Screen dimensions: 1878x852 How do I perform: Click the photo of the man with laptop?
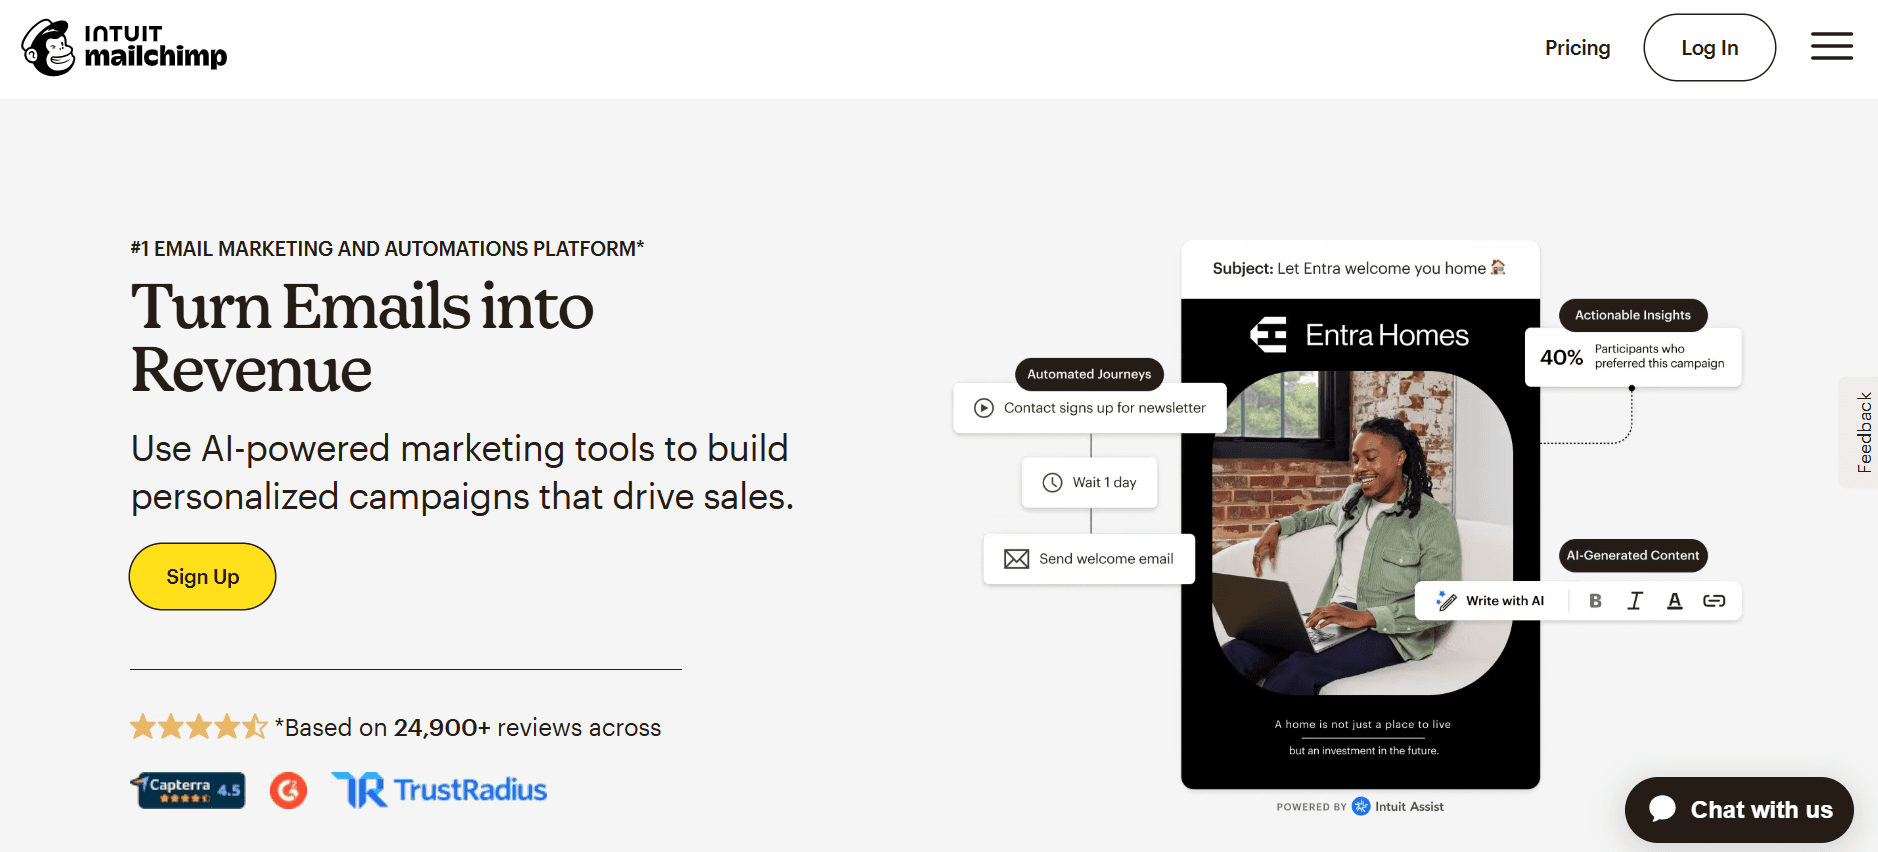[x=1362, y=533]
